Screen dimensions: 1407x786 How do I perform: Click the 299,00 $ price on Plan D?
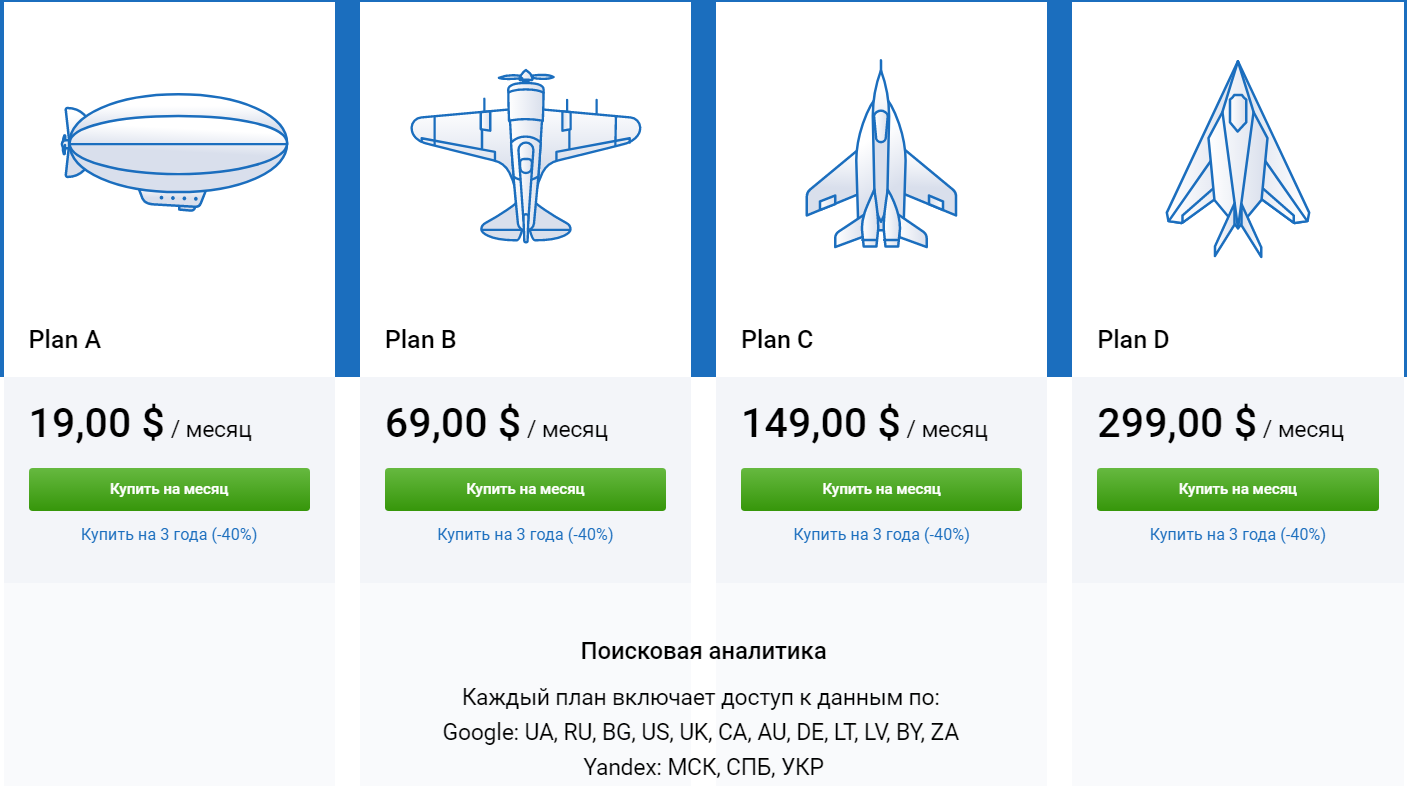click(x=1180, y=422)
